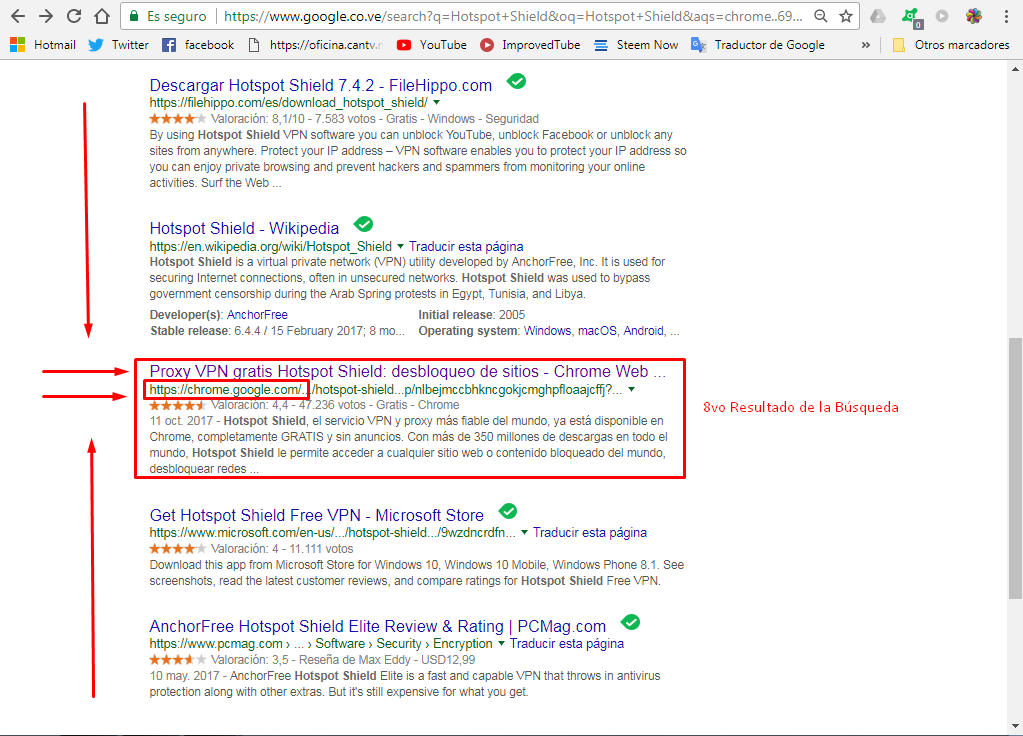Expand the arrow after the en.wikipedia.org URL
Viewport: 1023px width, 736px height.
coord(401,247)
